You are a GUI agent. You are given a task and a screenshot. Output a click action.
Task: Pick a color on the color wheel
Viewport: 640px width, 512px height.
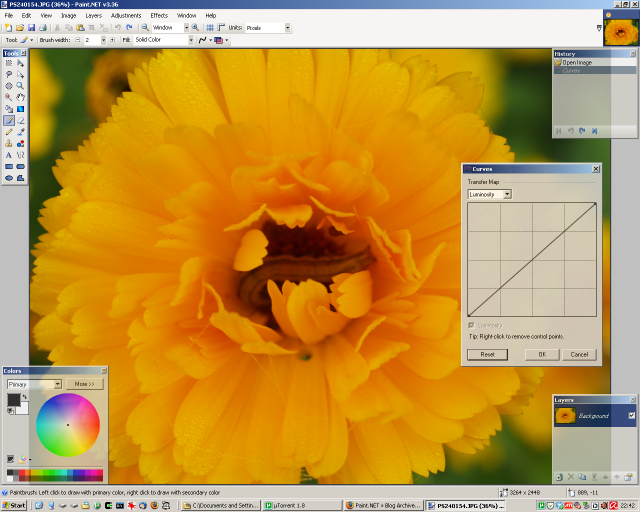(68, 425)
